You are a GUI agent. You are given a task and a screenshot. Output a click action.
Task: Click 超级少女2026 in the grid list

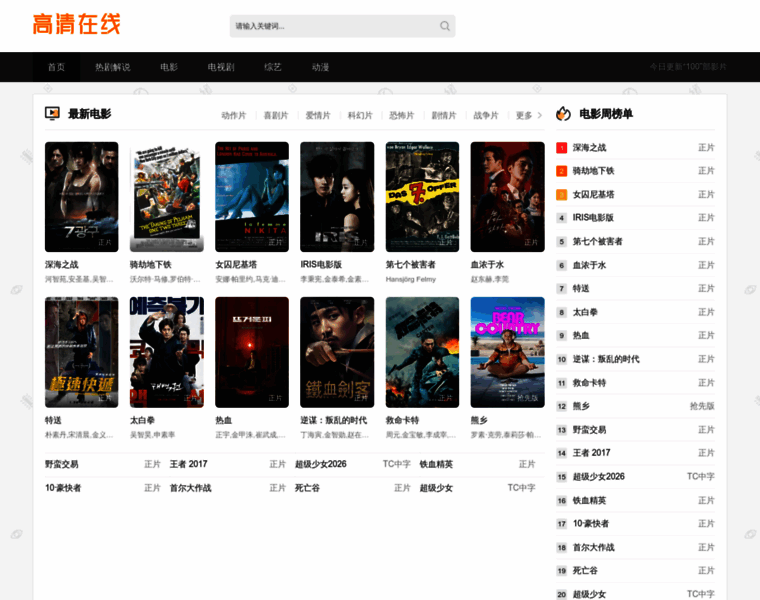pyautogui.click(x=321, y=464)
